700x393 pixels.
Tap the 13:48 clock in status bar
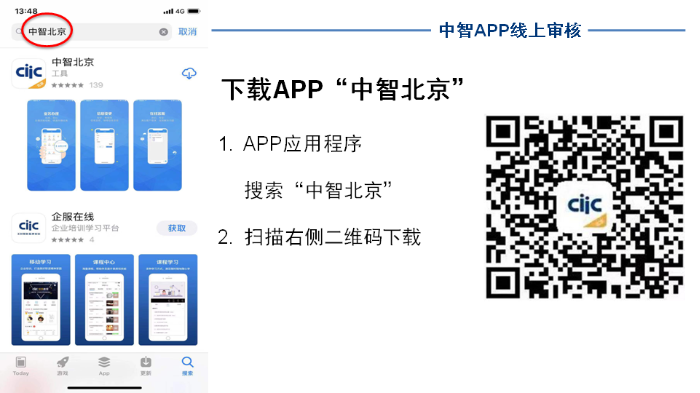[x=26, y=11]
